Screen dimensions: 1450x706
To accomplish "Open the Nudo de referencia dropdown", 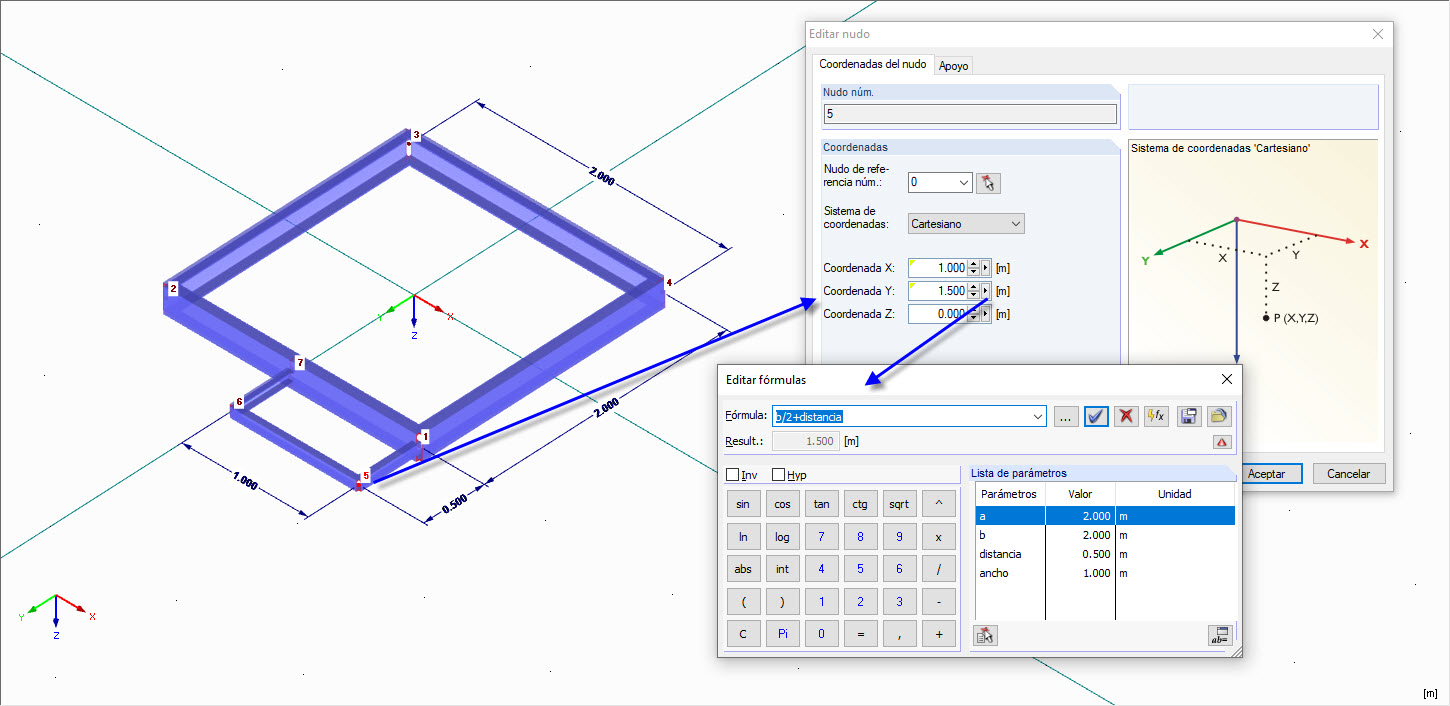I will pos(963,183).
